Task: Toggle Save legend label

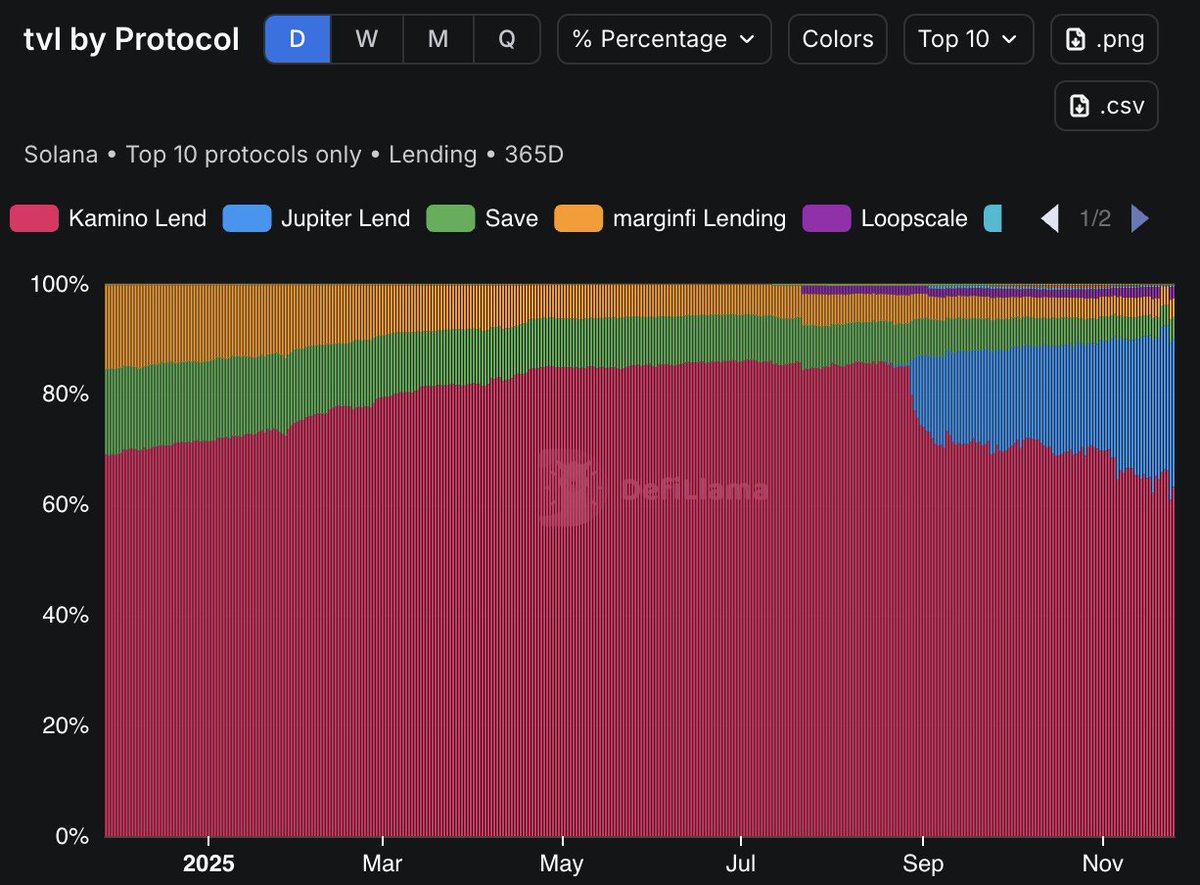Action: 511,218
